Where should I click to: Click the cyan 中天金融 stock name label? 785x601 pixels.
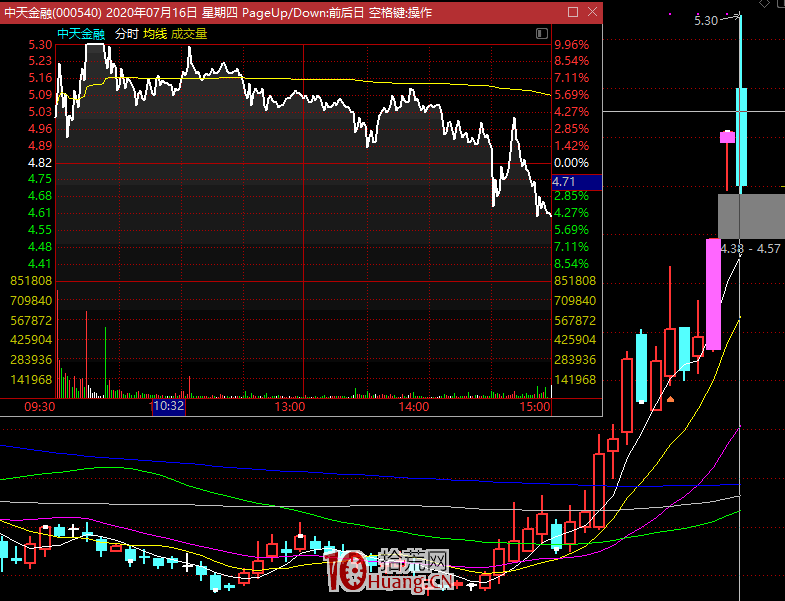coord(81,33)
